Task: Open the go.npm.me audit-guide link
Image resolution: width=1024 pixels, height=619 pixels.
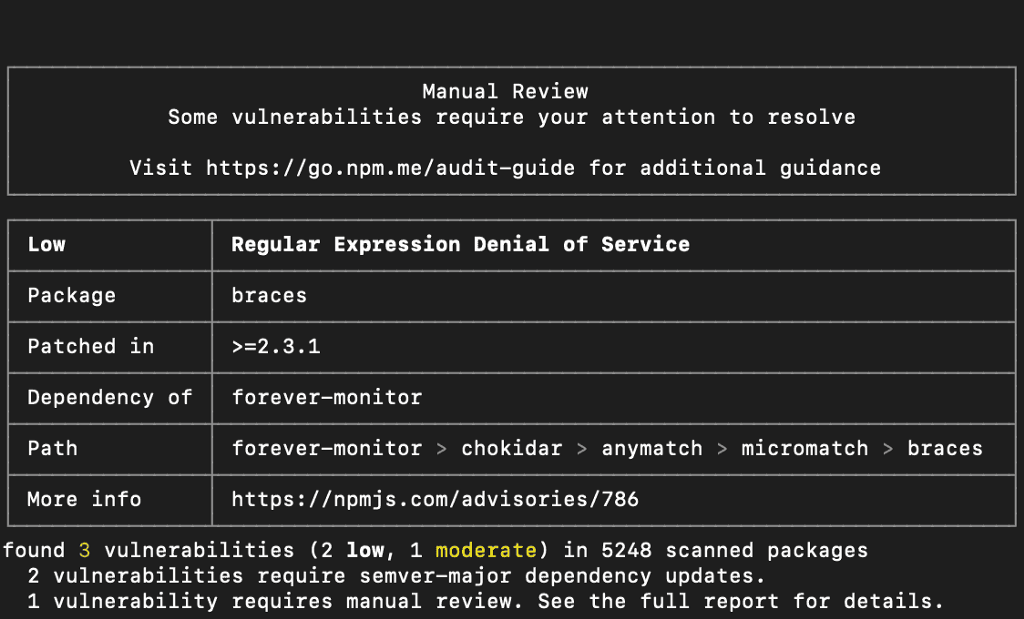Action: point(391,168)
